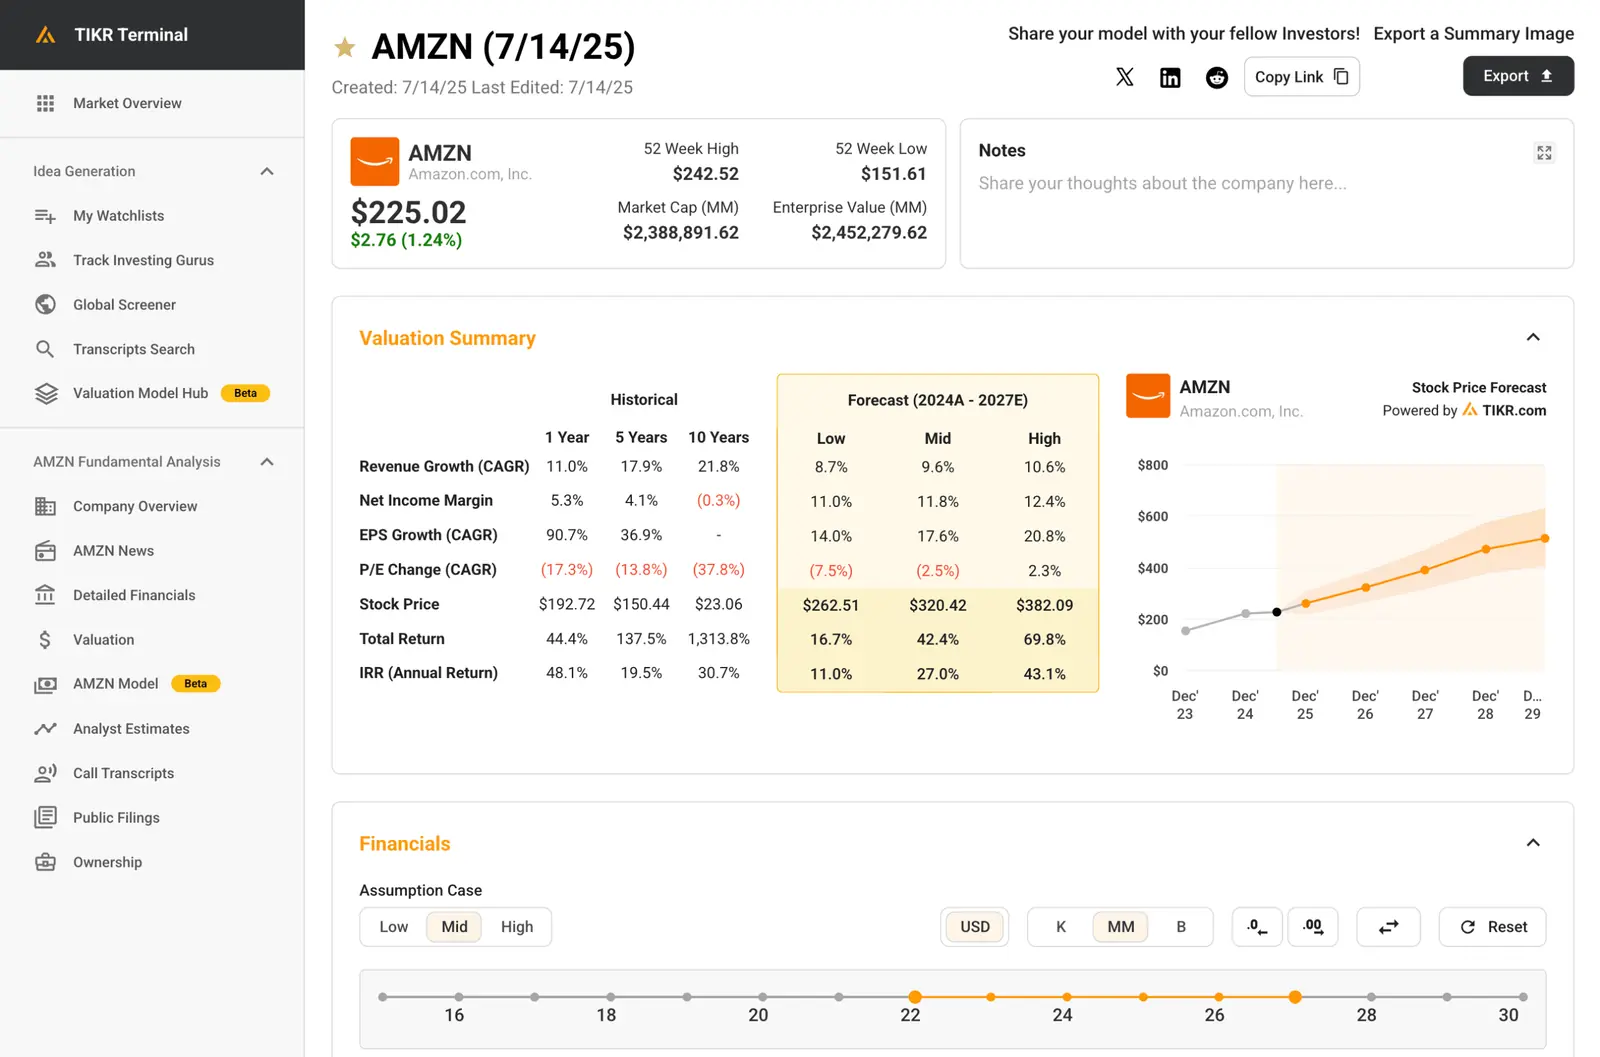Collapse the Idea Generation sidebar group
Viewport: 1600px width, 1057px height.
267,172
